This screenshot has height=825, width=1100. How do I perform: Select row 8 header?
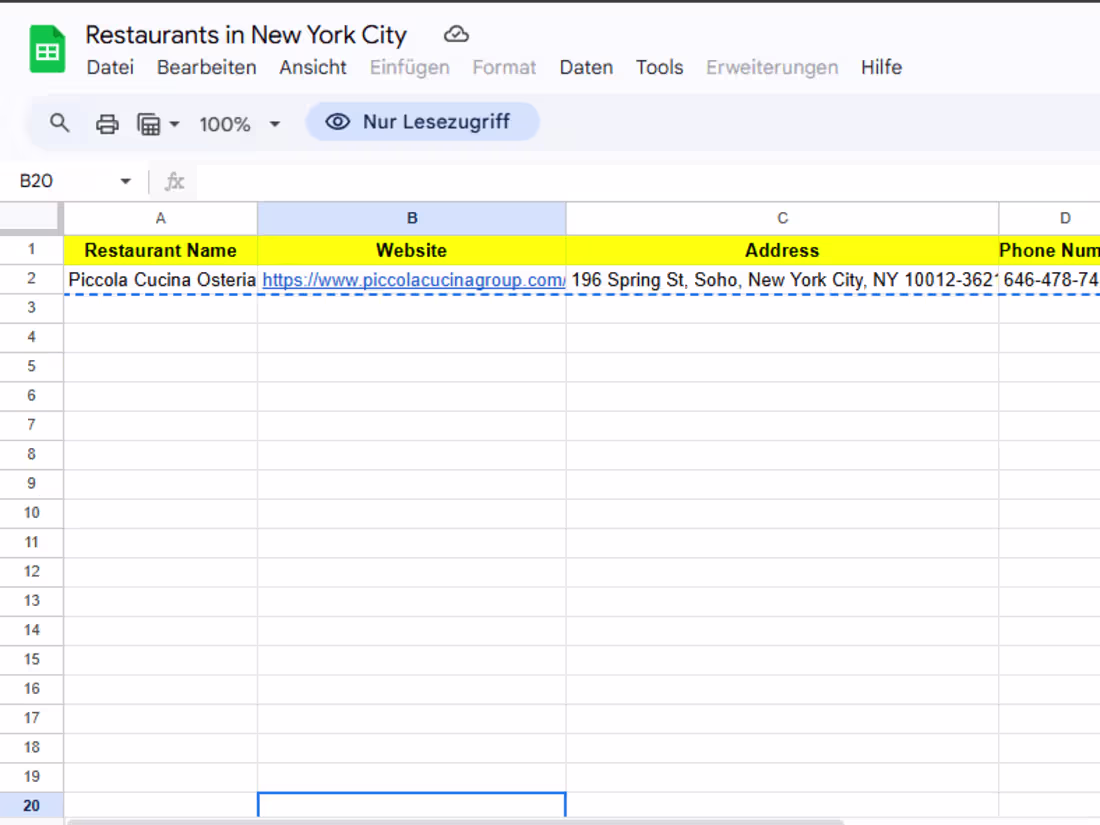(32, 455)
